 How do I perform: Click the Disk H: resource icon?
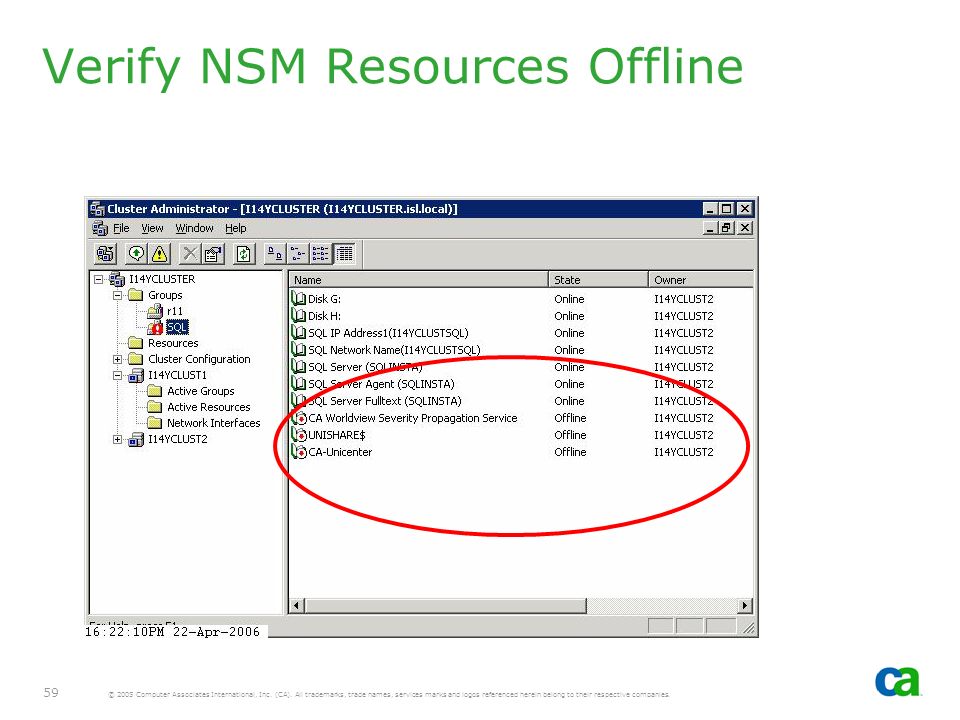point(299,316)
